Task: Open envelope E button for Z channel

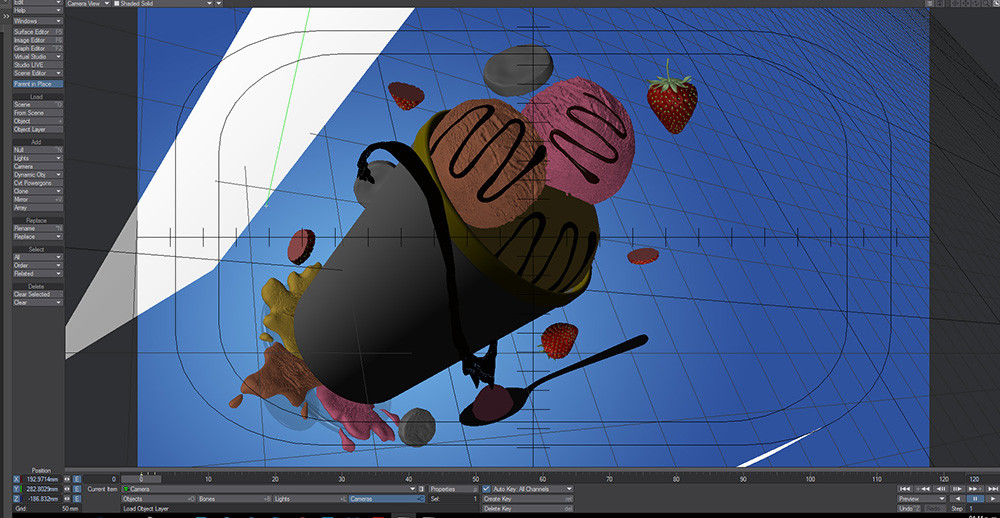Action: tap(77, 498)
